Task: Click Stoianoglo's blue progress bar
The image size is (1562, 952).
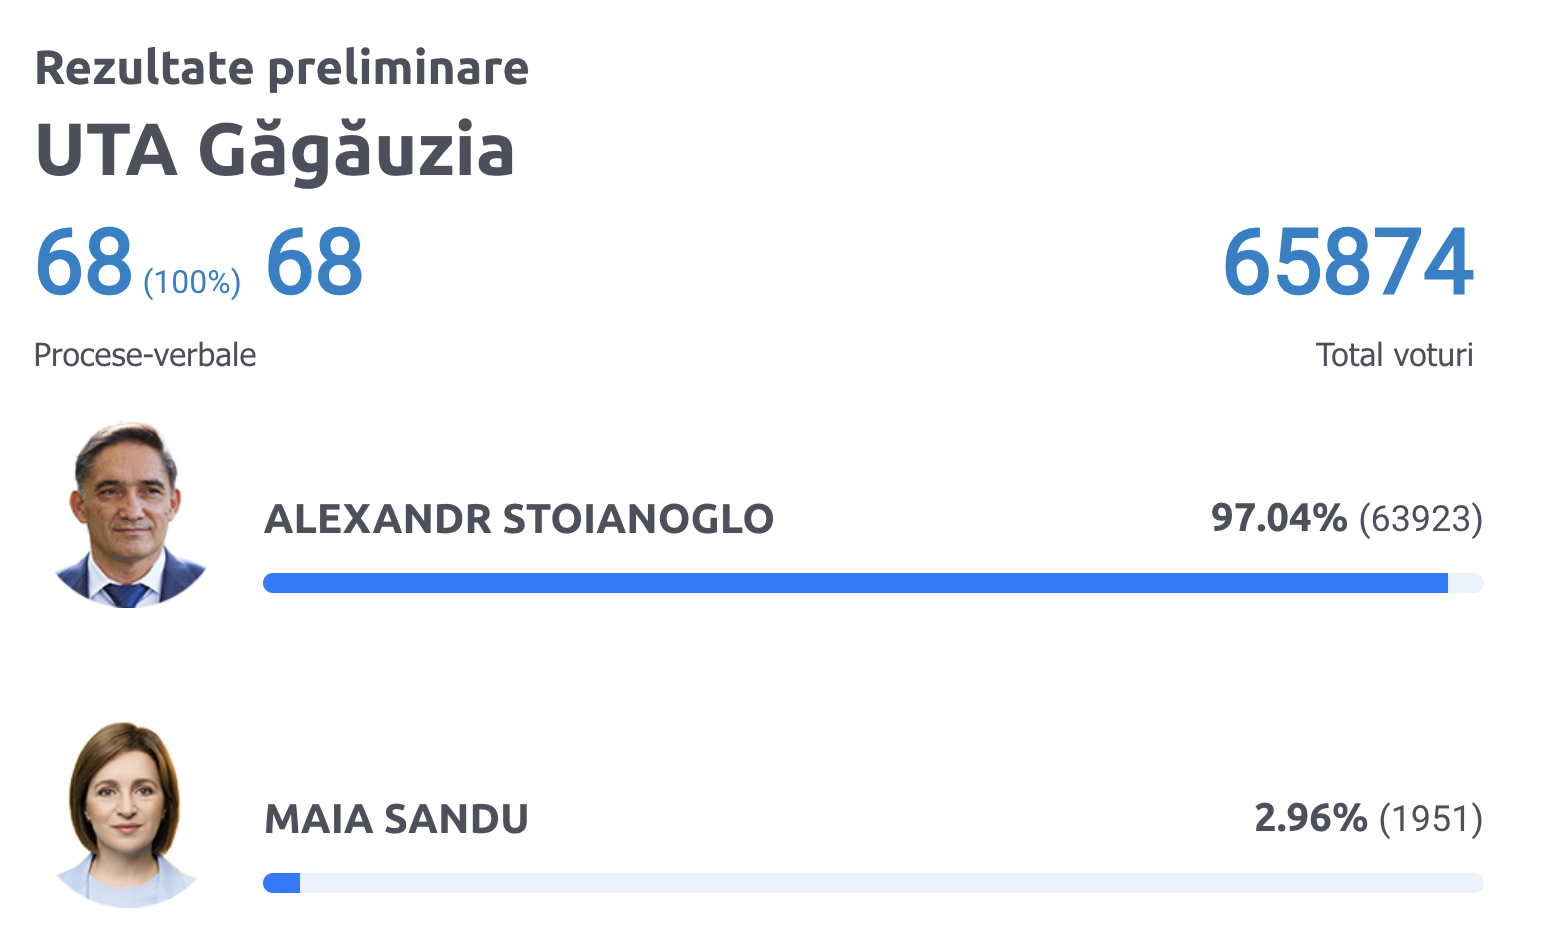Action: (x=855, y=583)
